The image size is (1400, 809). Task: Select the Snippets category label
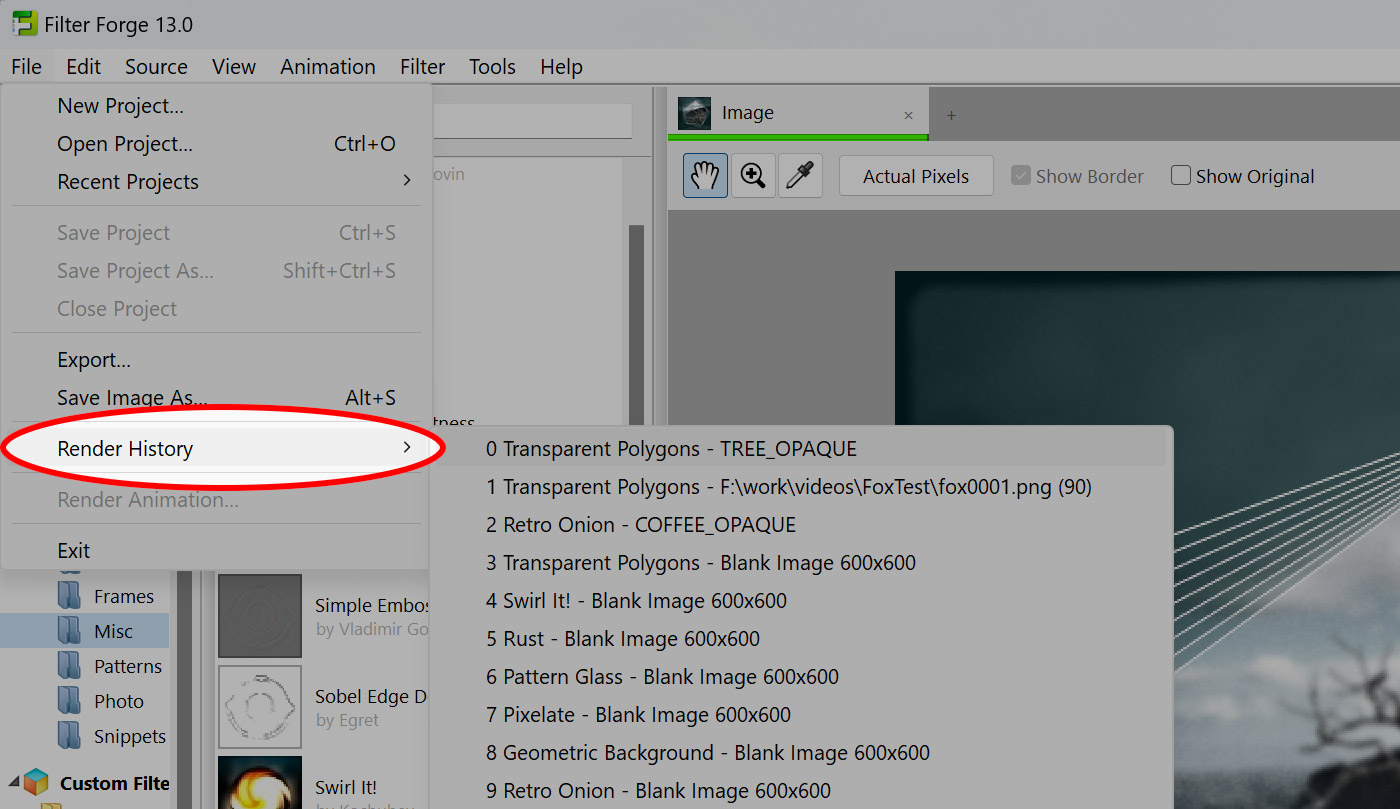[x=130, y=736]
